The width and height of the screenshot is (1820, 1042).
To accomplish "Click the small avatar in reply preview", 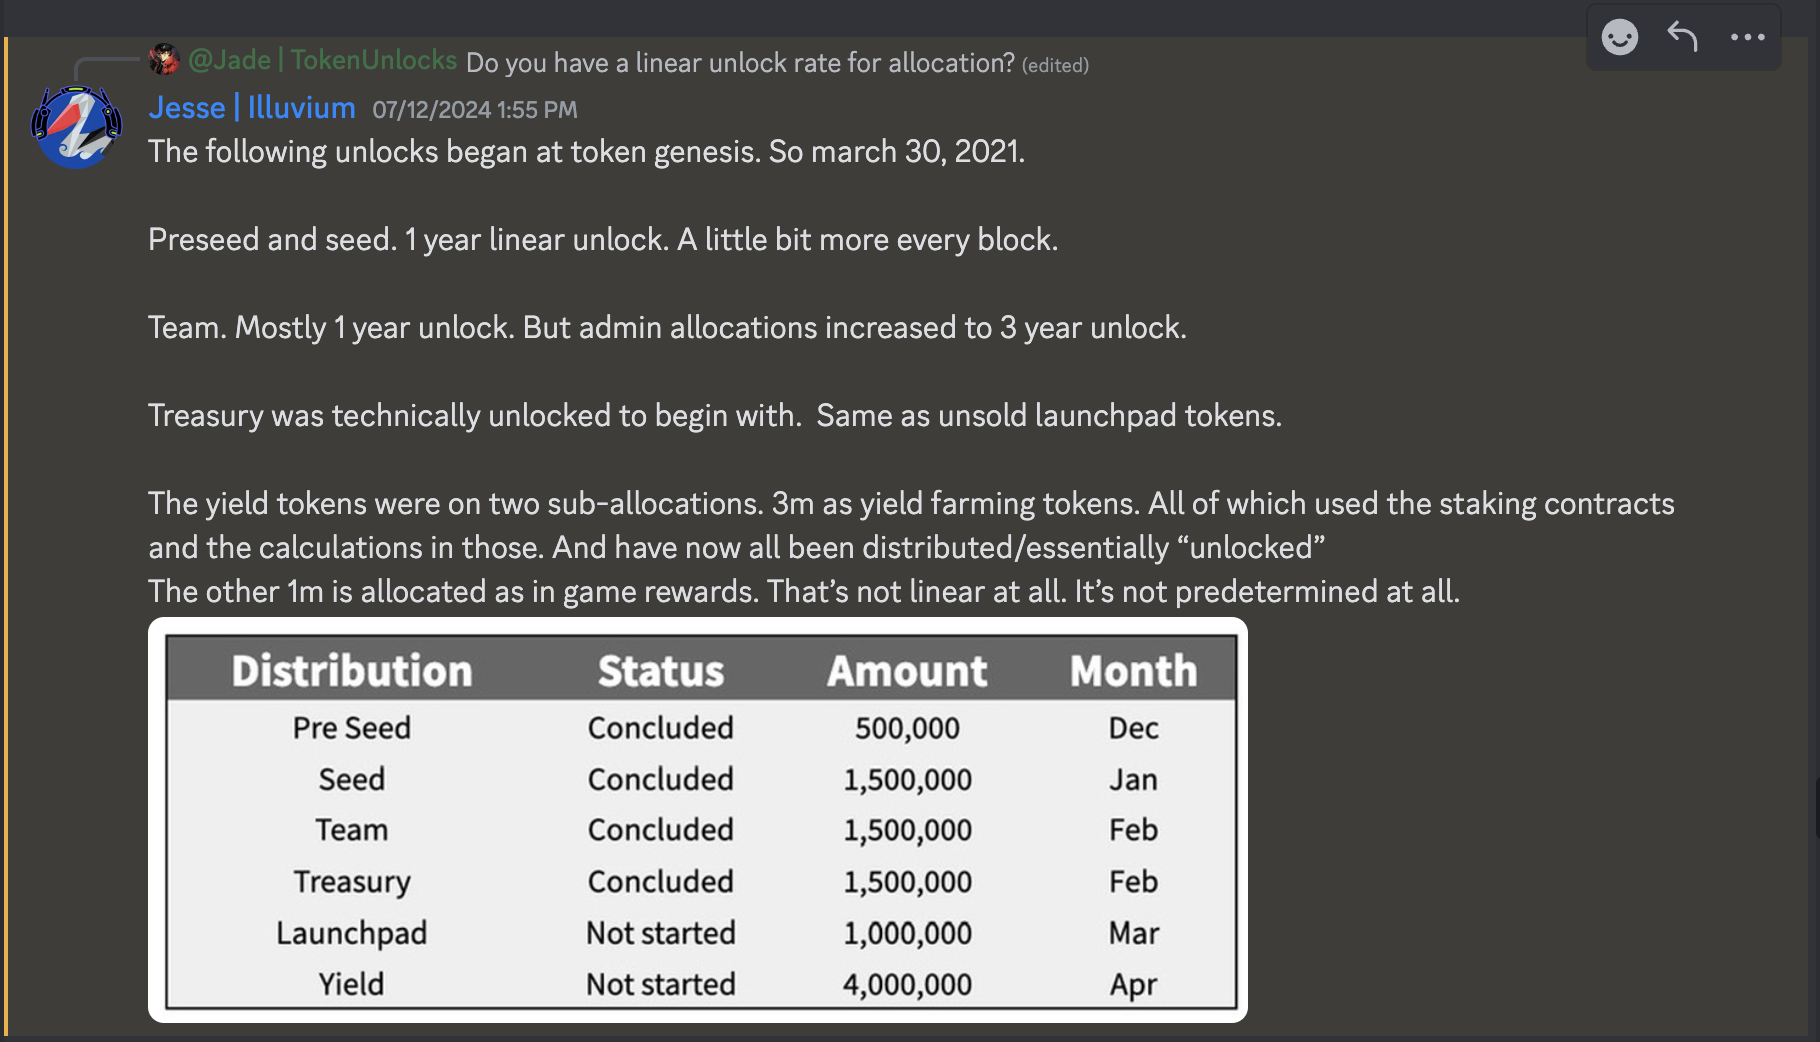I will tap(164, 60).
